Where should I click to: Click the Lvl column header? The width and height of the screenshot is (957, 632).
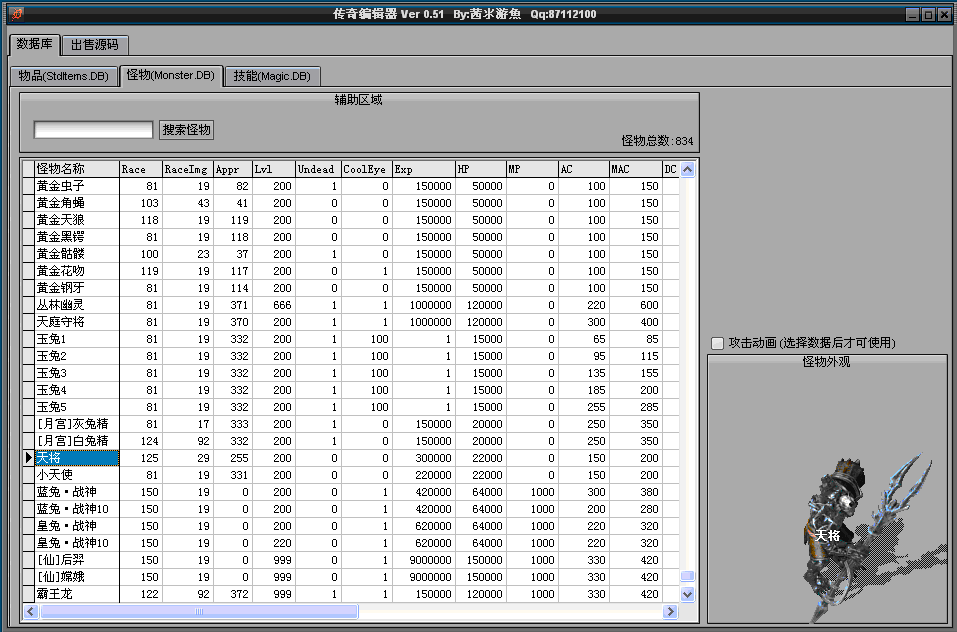point(273,169)
